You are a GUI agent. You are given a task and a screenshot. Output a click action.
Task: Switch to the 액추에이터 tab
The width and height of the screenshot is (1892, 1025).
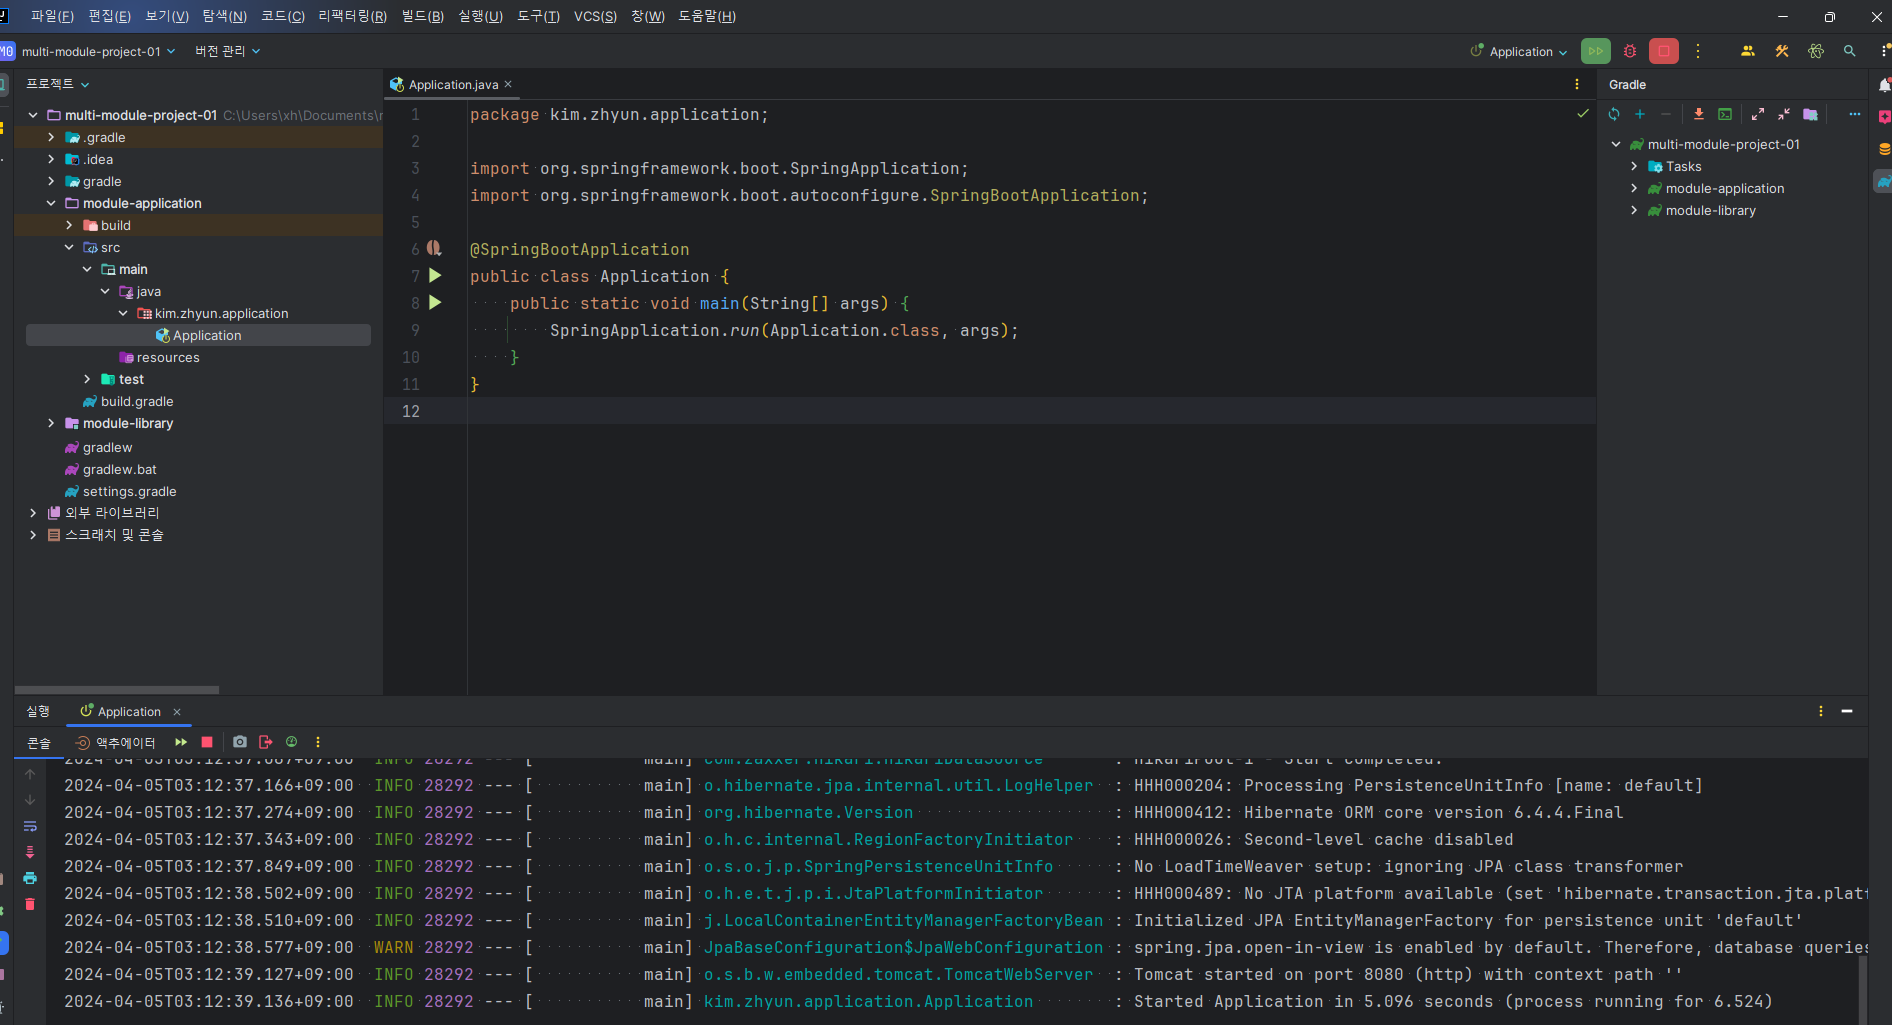(x=116, y=742)
